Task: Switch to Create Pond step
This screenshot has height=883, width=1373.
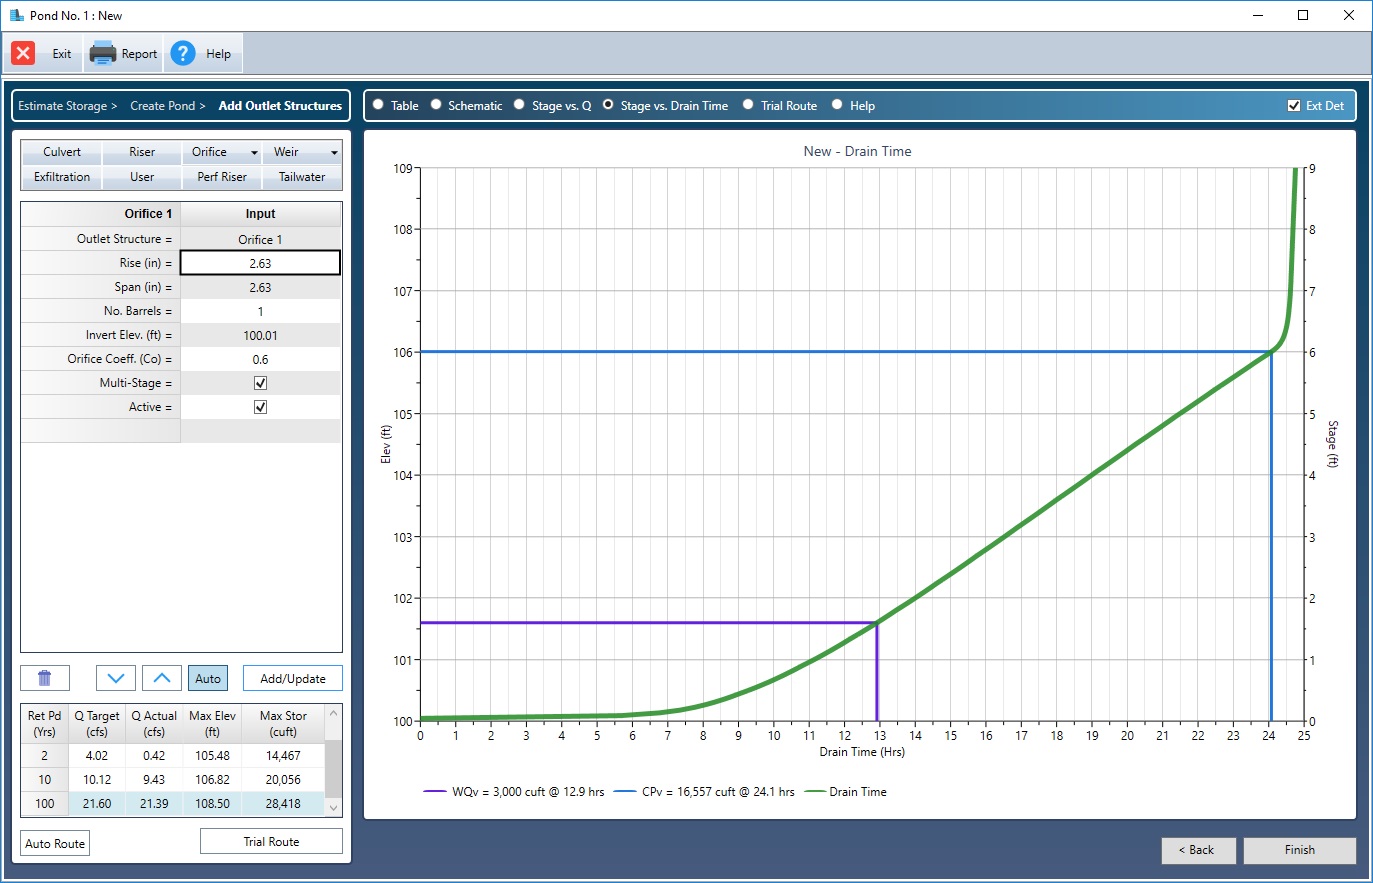Action: tap(162, 106)
